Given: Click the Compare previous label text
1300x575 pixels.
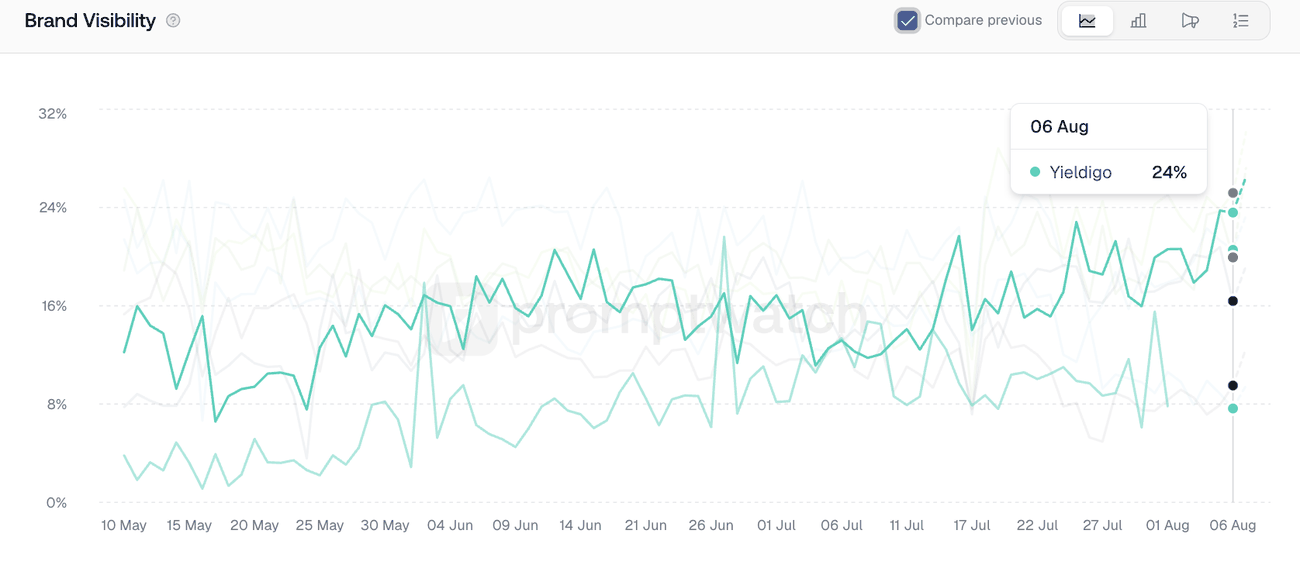Looking at the screenshot, I should pyautogui.click(x=983, y=20).
